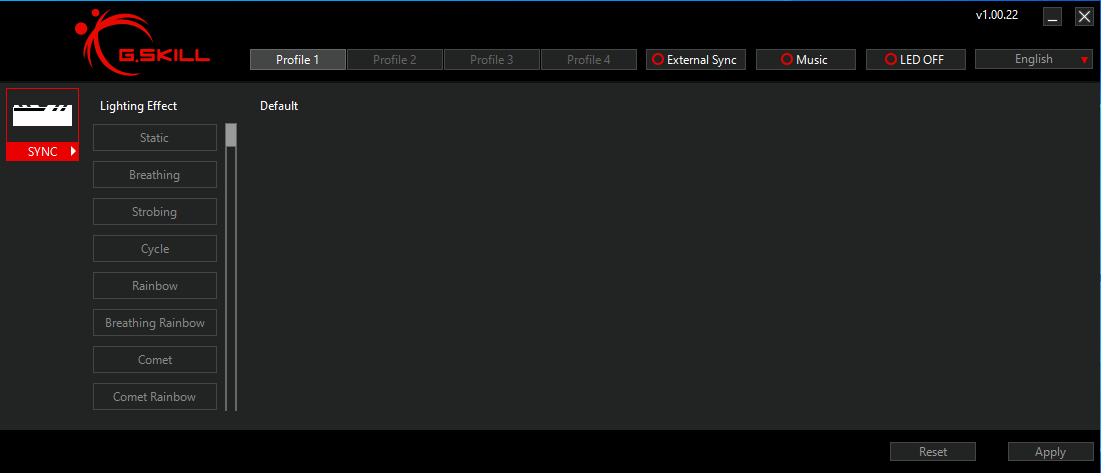
Task: Open Profile 3 tab
Action: coord(492,60)
